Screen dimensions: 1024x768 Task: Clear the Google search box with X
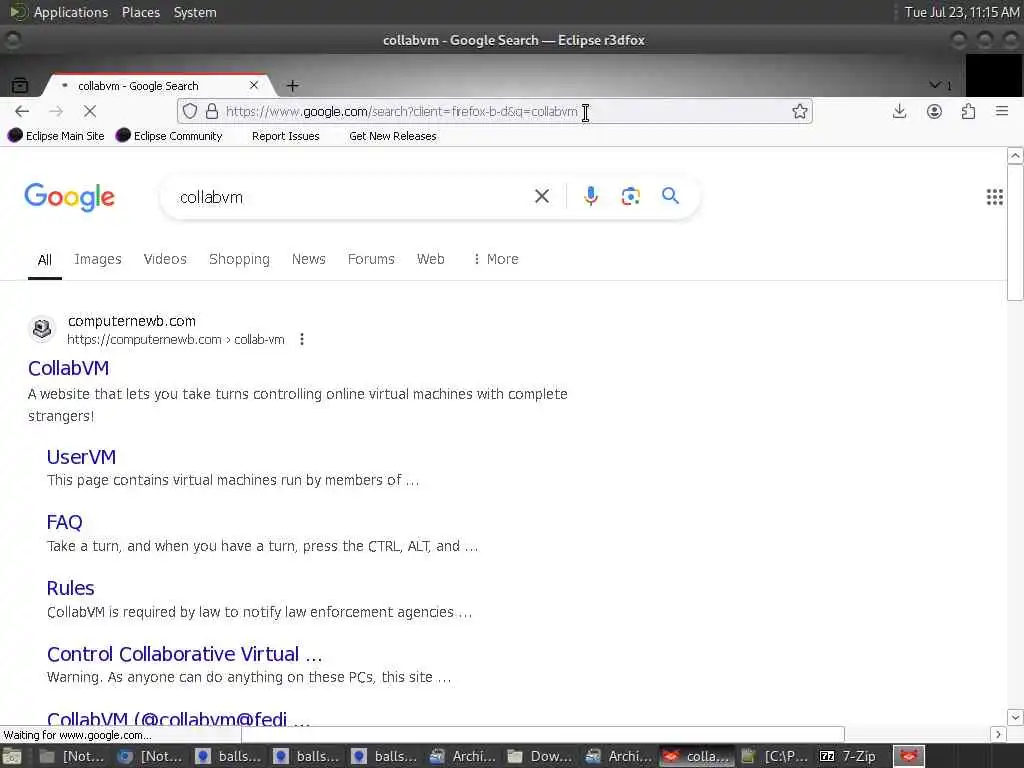tap(542, 196)
